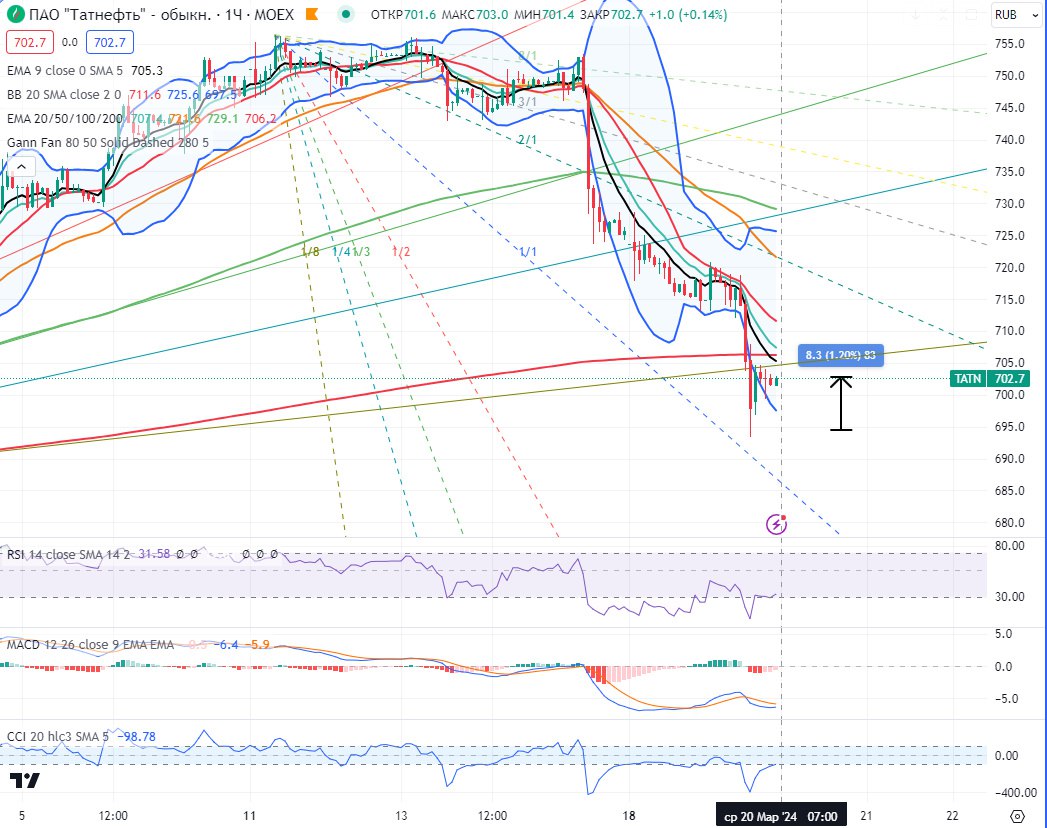
Task: Click the Gann fan 1/2 label
Action: [401, 252]
